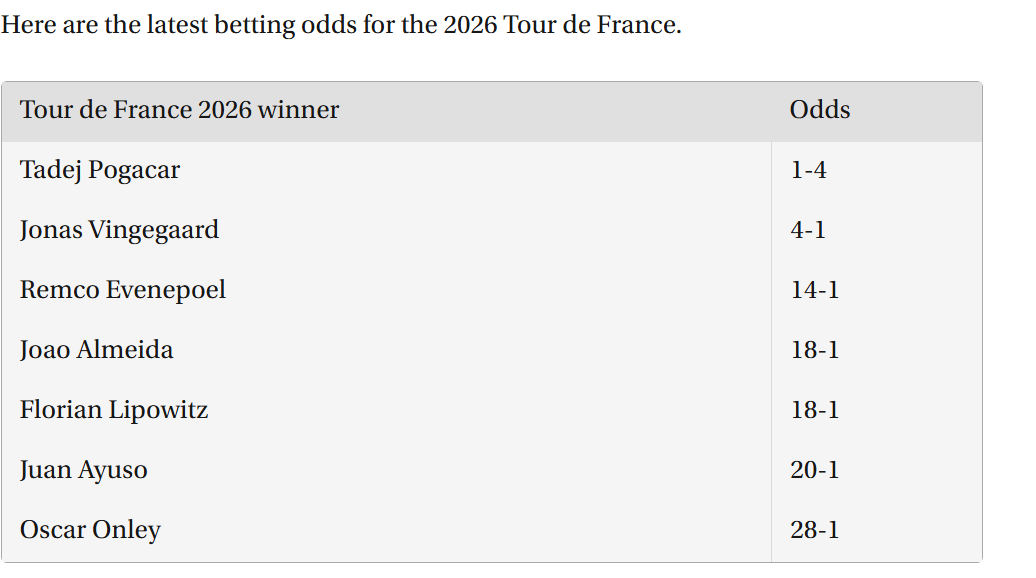Select the Jonas Vingegaard name cell
The width and height of the screenshot is (1036, 578).
(x=119, y=230)
